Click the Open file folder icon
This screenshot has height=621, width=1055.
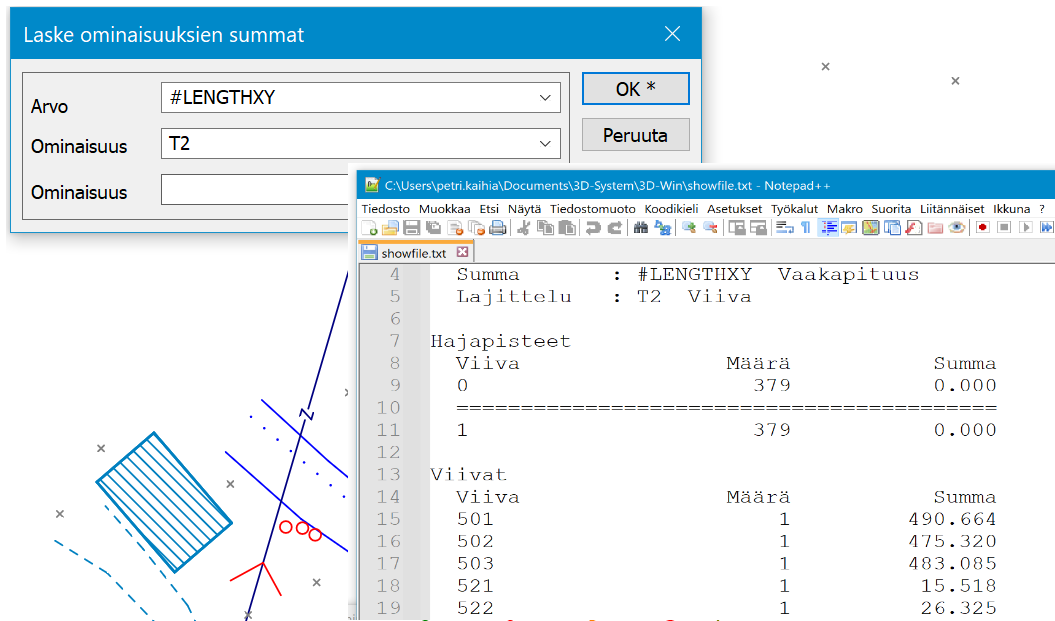(x=390, y=228)
